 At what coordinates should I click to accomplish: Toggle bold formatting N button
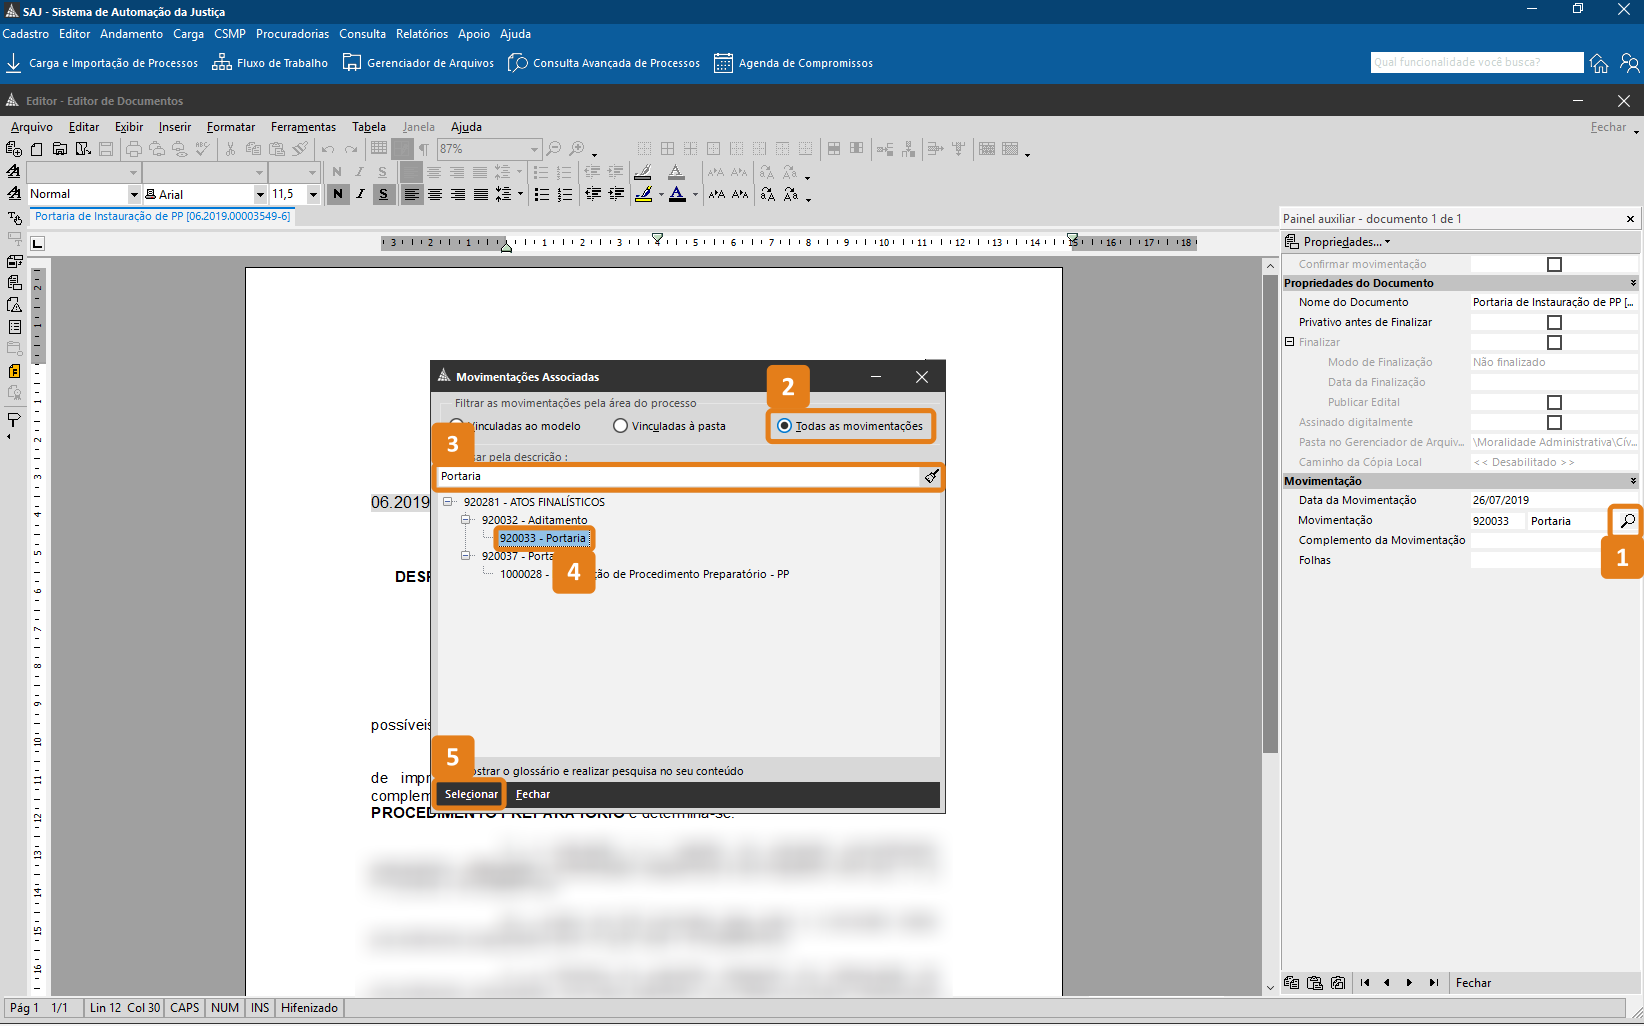338,194
